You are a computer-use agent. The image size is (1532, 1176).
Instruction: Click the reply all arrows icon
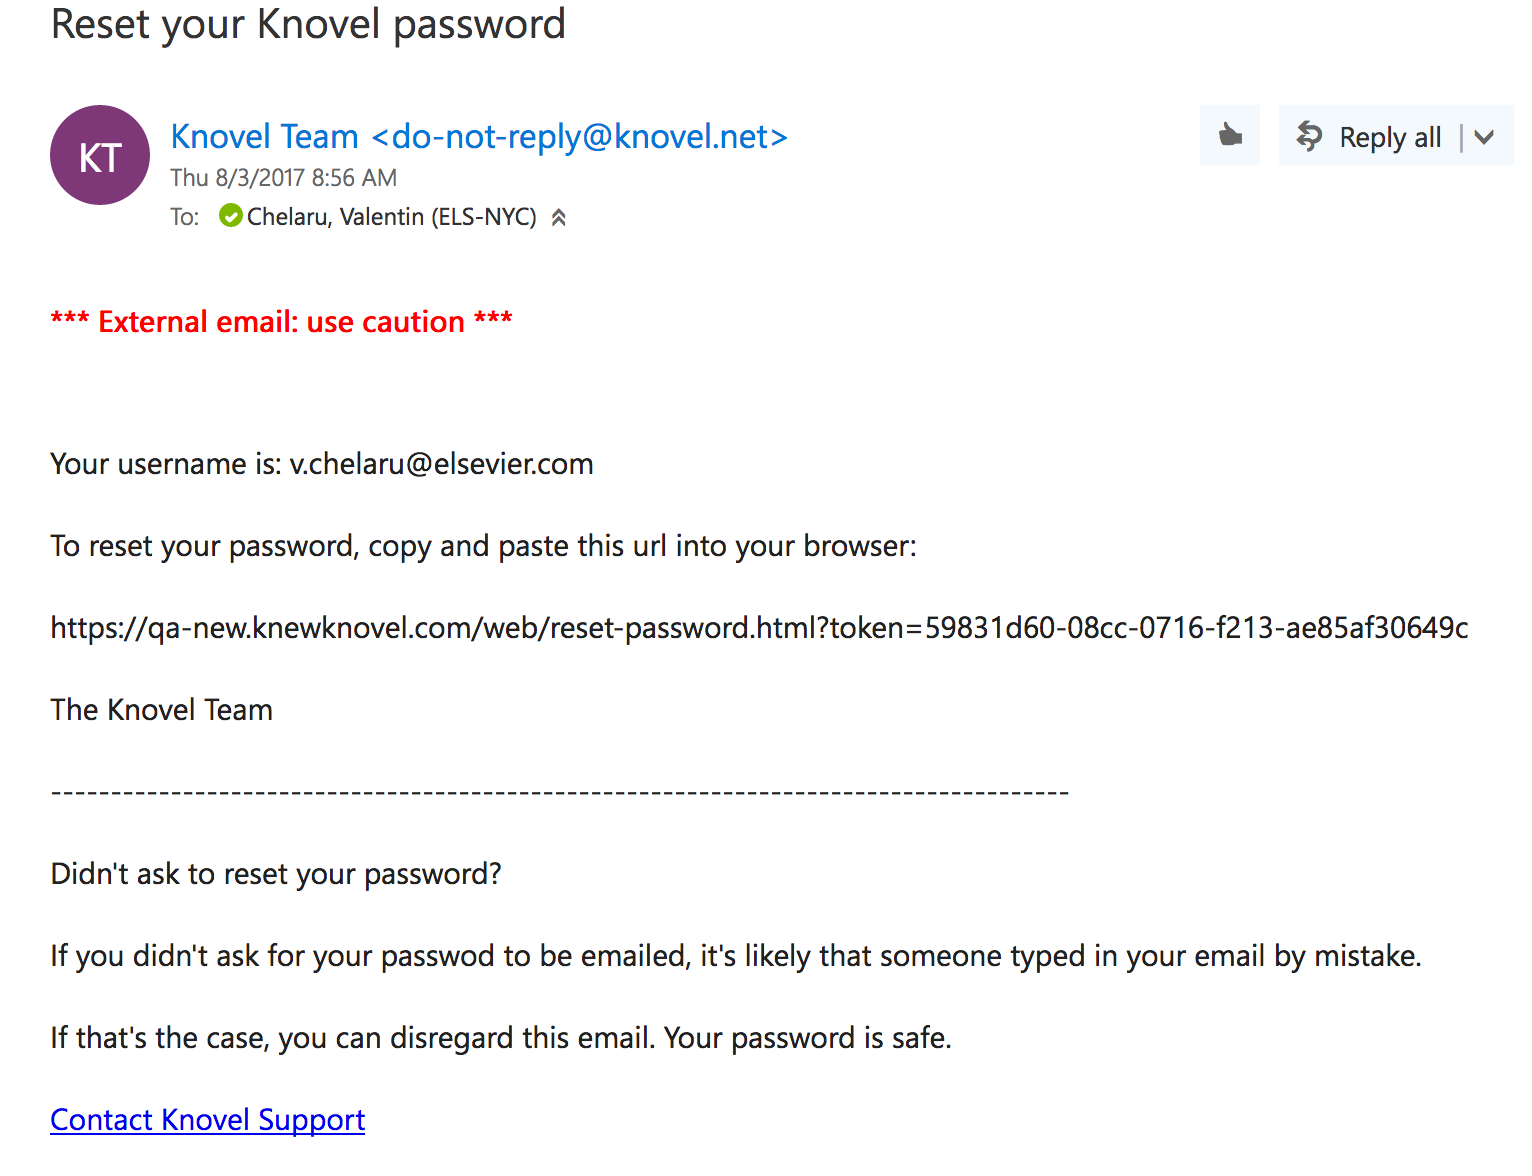click(x=1309, y=136)
